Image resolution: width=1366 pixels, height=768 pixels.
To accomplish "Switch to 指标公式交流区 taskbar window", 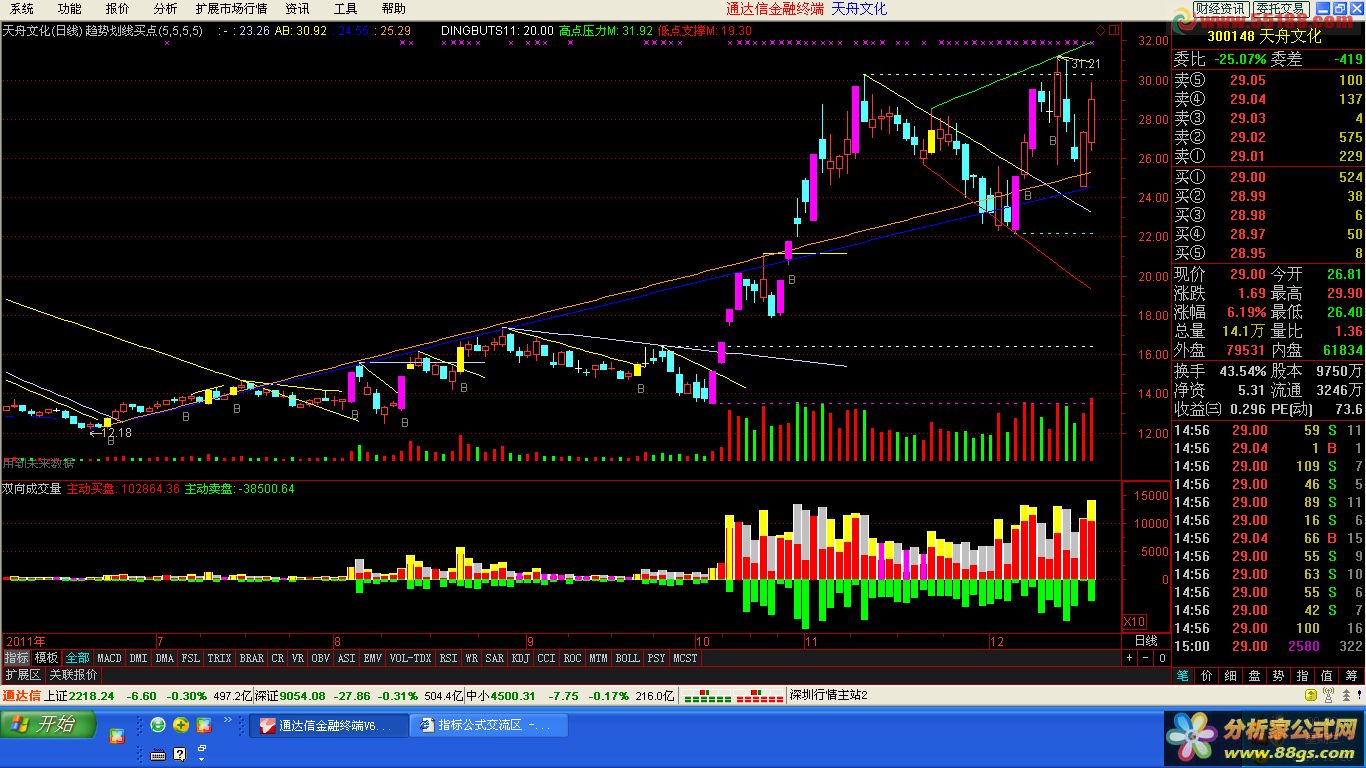I will click(489, 725).
